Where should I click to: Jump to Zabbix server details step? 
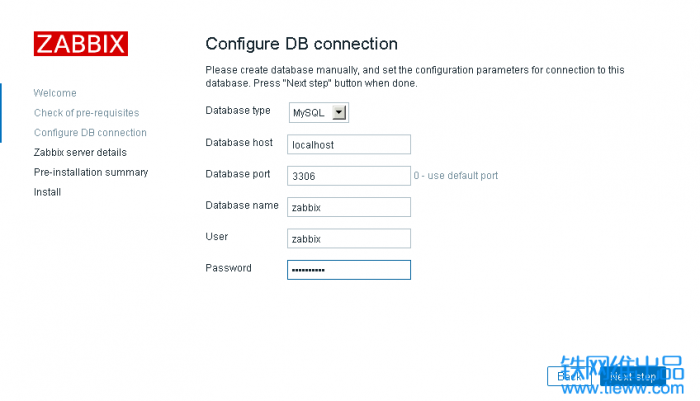pos(80,152)
